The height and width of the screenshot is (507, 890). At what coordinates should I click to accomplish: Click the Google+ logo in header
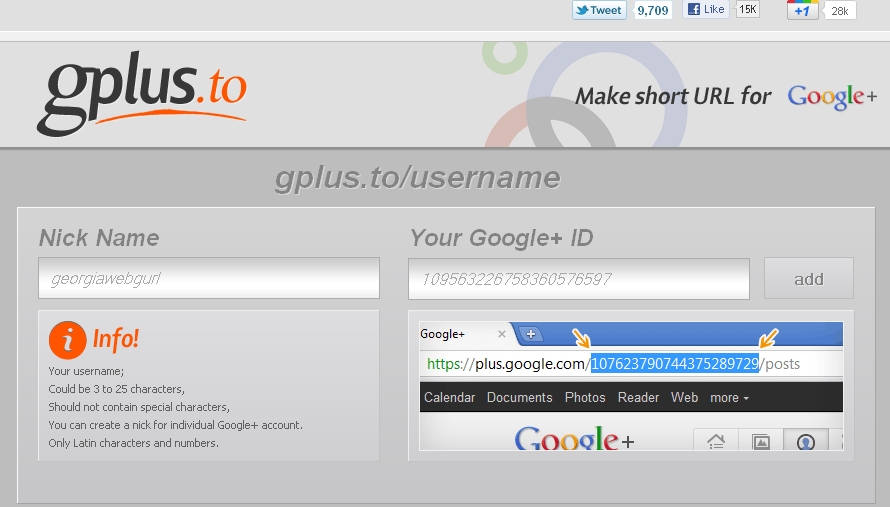click(832, 97)
